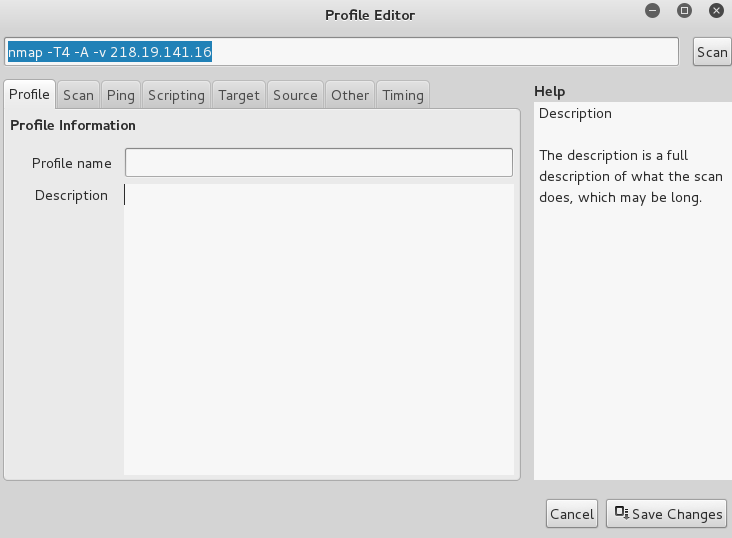Open the Target tab
732x538 pixels.
(239, 95)
